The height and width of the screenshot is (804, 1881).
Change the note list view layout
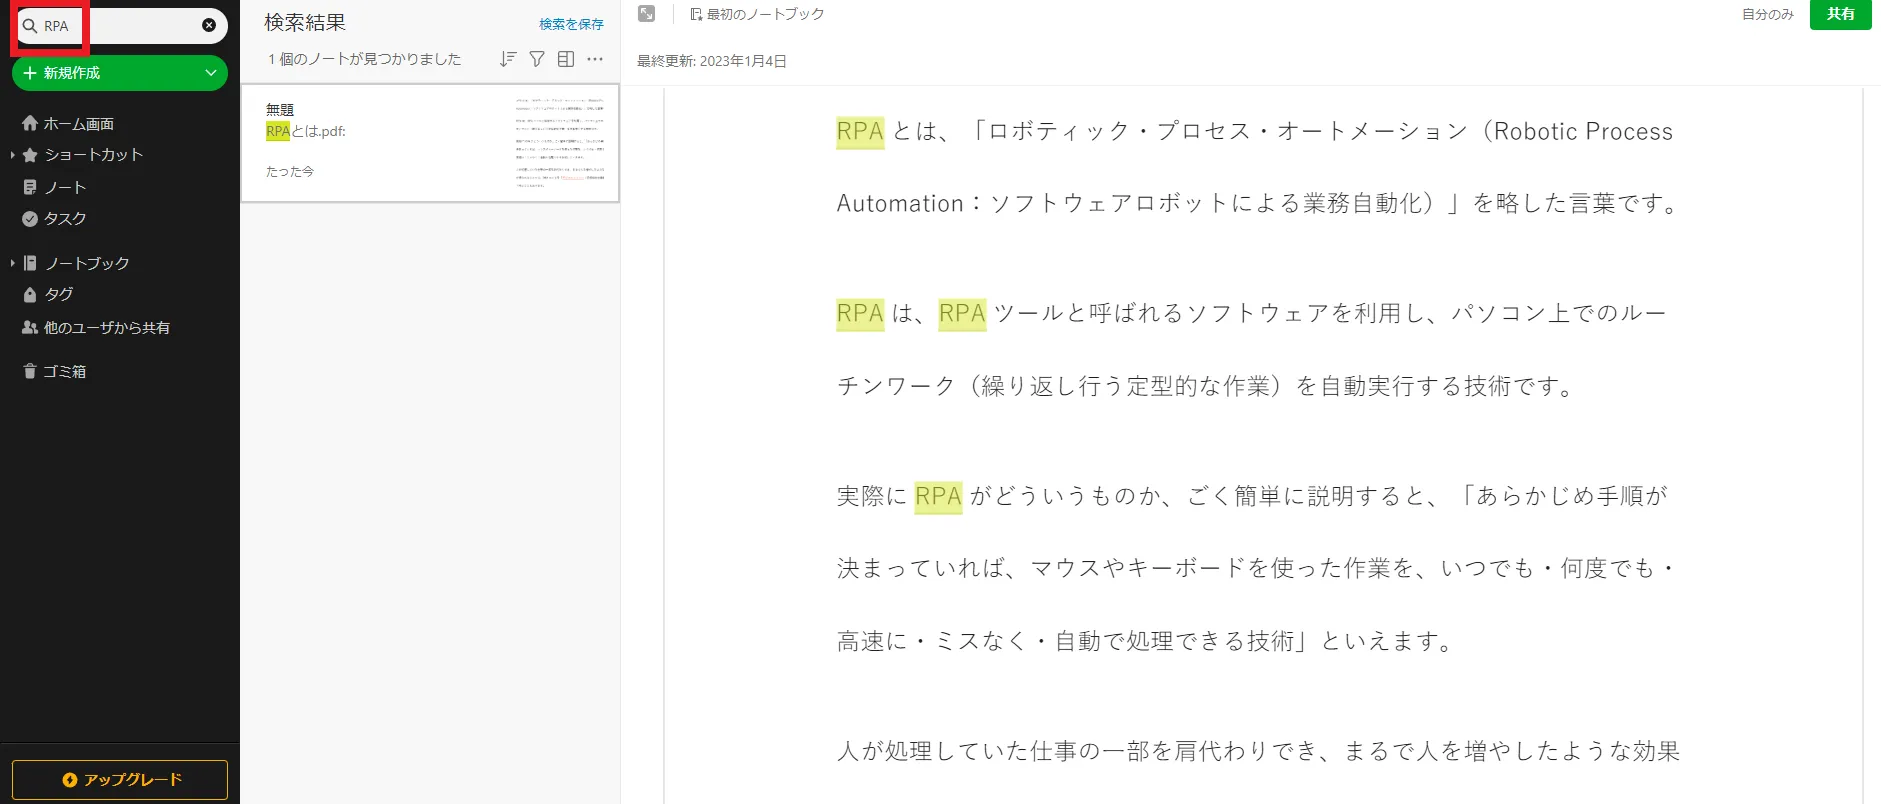566,59
